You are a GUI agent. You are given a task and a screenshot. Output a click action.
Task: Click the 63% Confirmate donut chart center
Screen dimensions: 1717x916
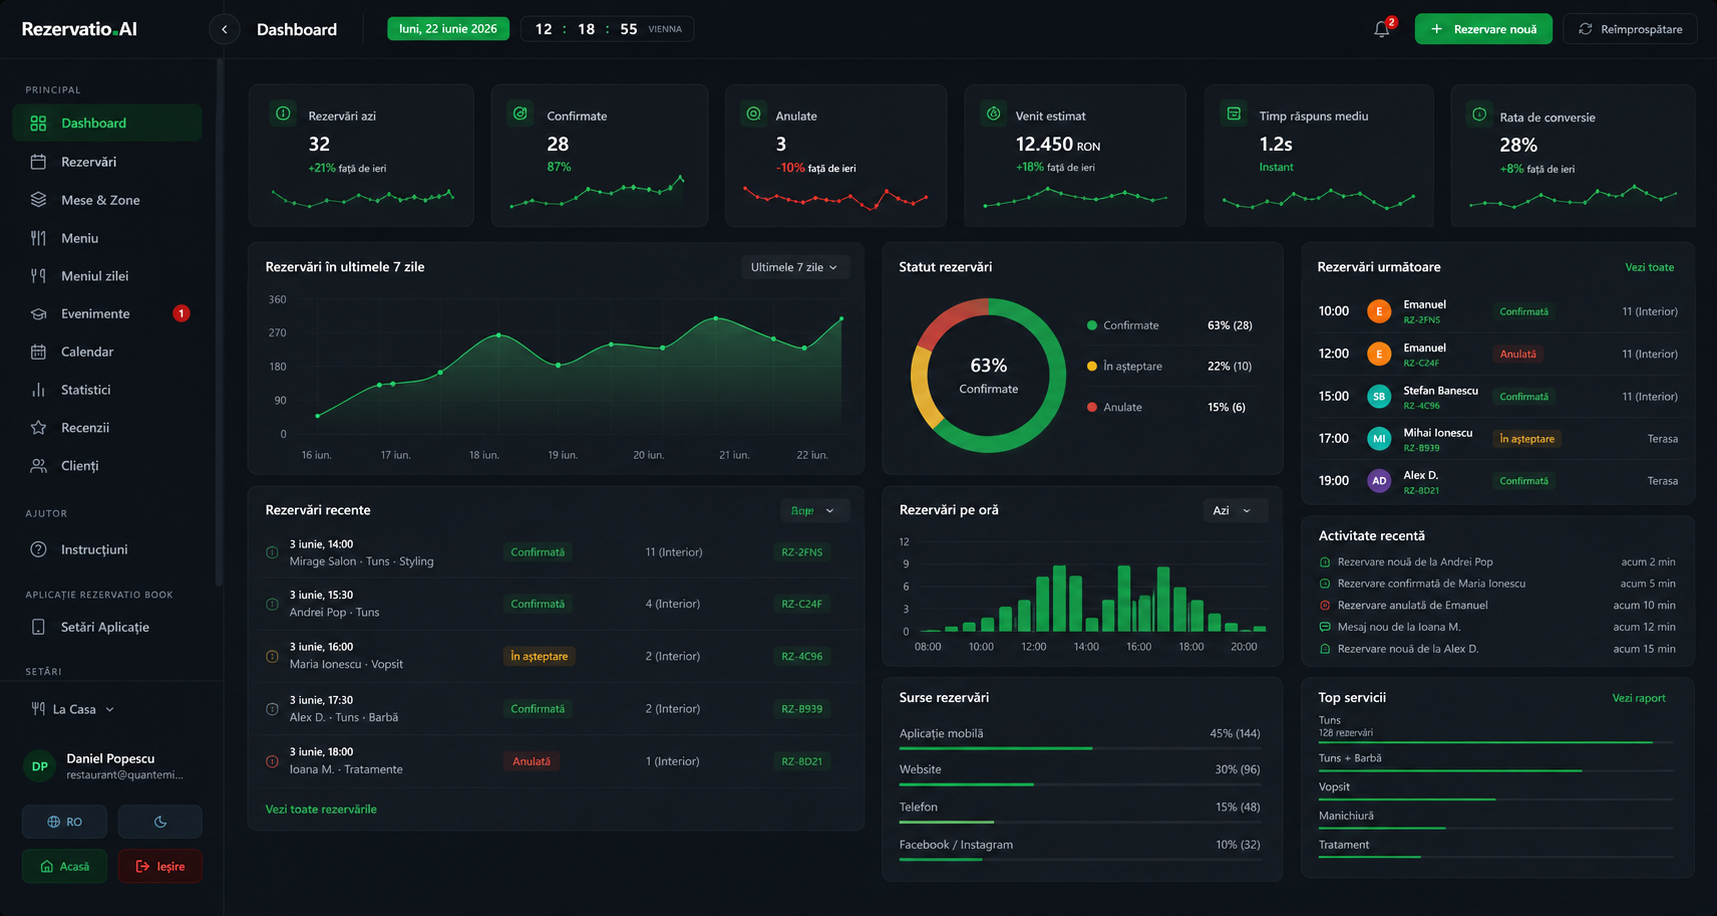tap(988, 375)
